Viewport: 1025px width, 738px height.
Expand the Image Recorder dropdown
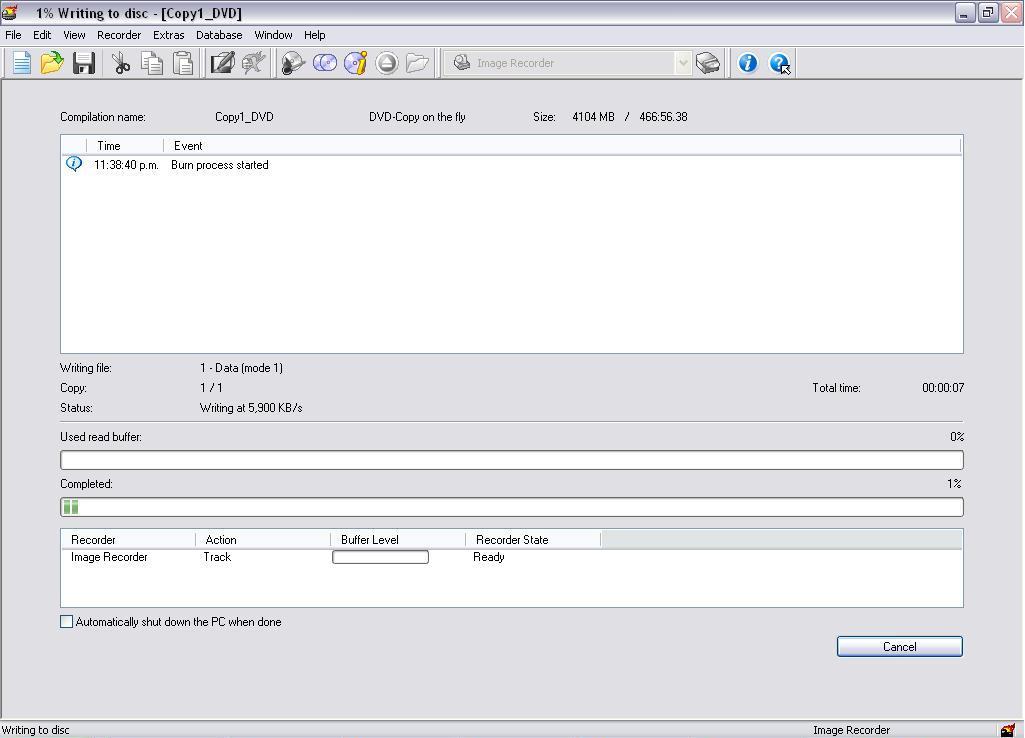[x=683, y=63]
